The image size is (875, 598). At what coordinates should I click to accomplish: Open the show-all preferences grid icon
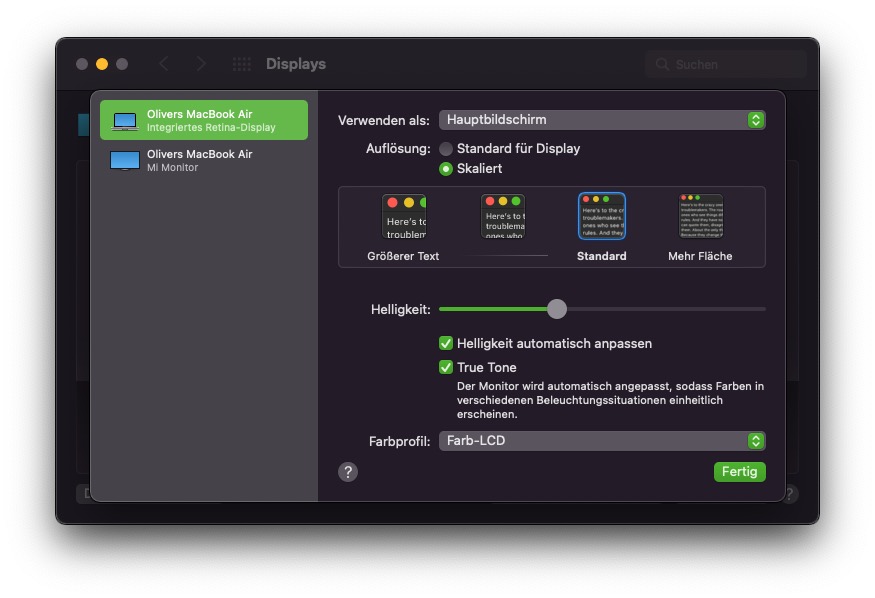point(242,64)
